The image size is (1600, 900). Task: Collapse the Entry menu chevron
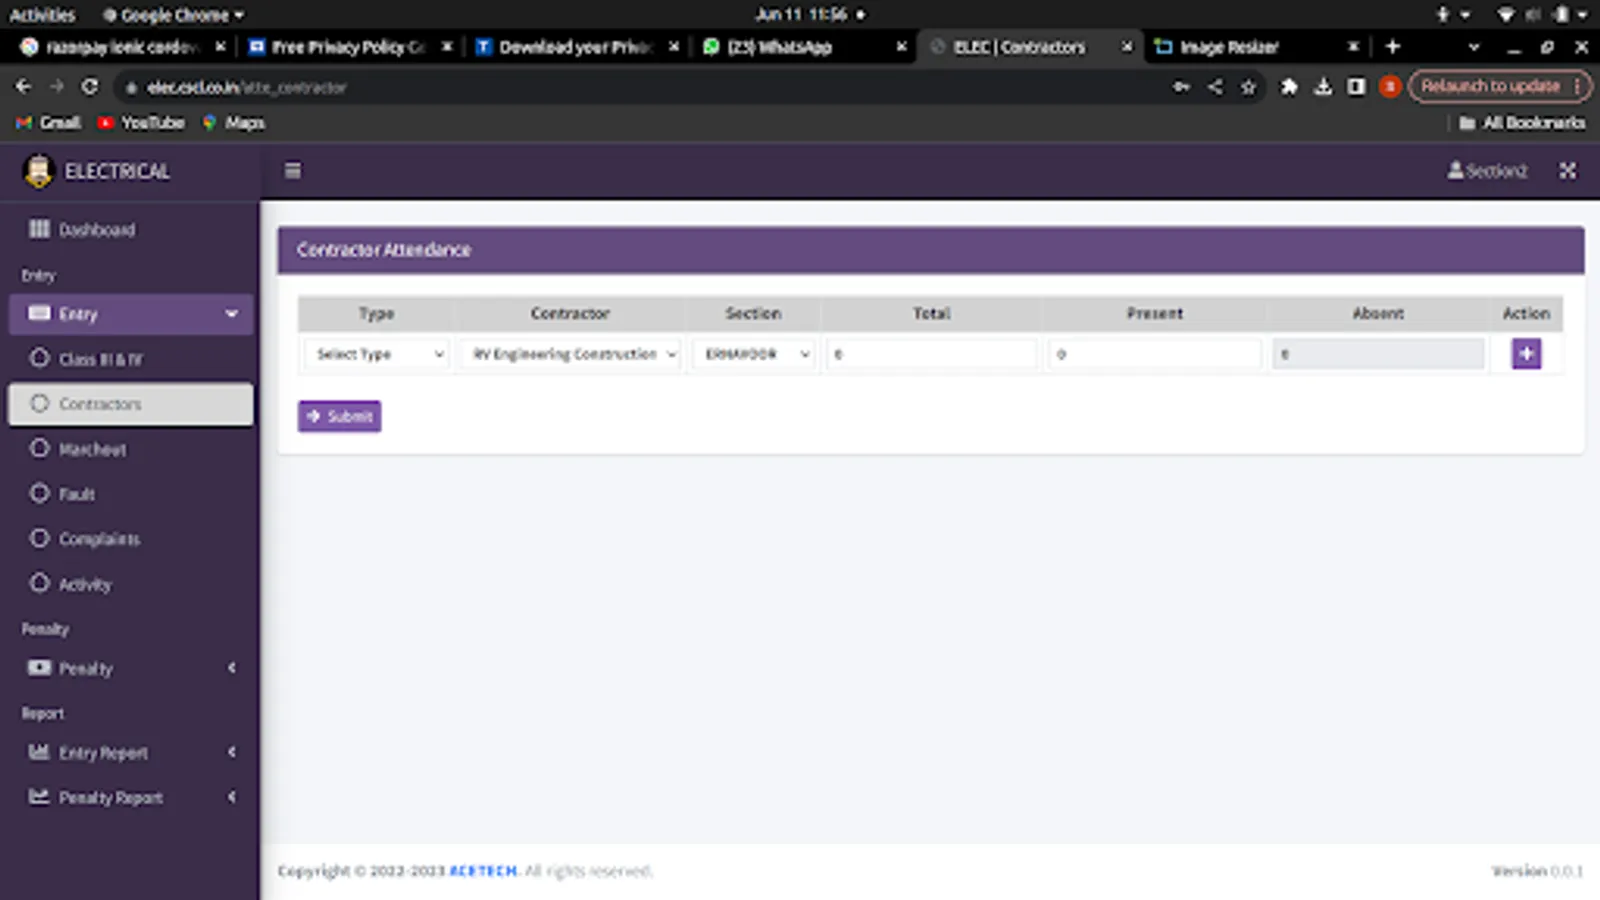(x=232, y=314)
